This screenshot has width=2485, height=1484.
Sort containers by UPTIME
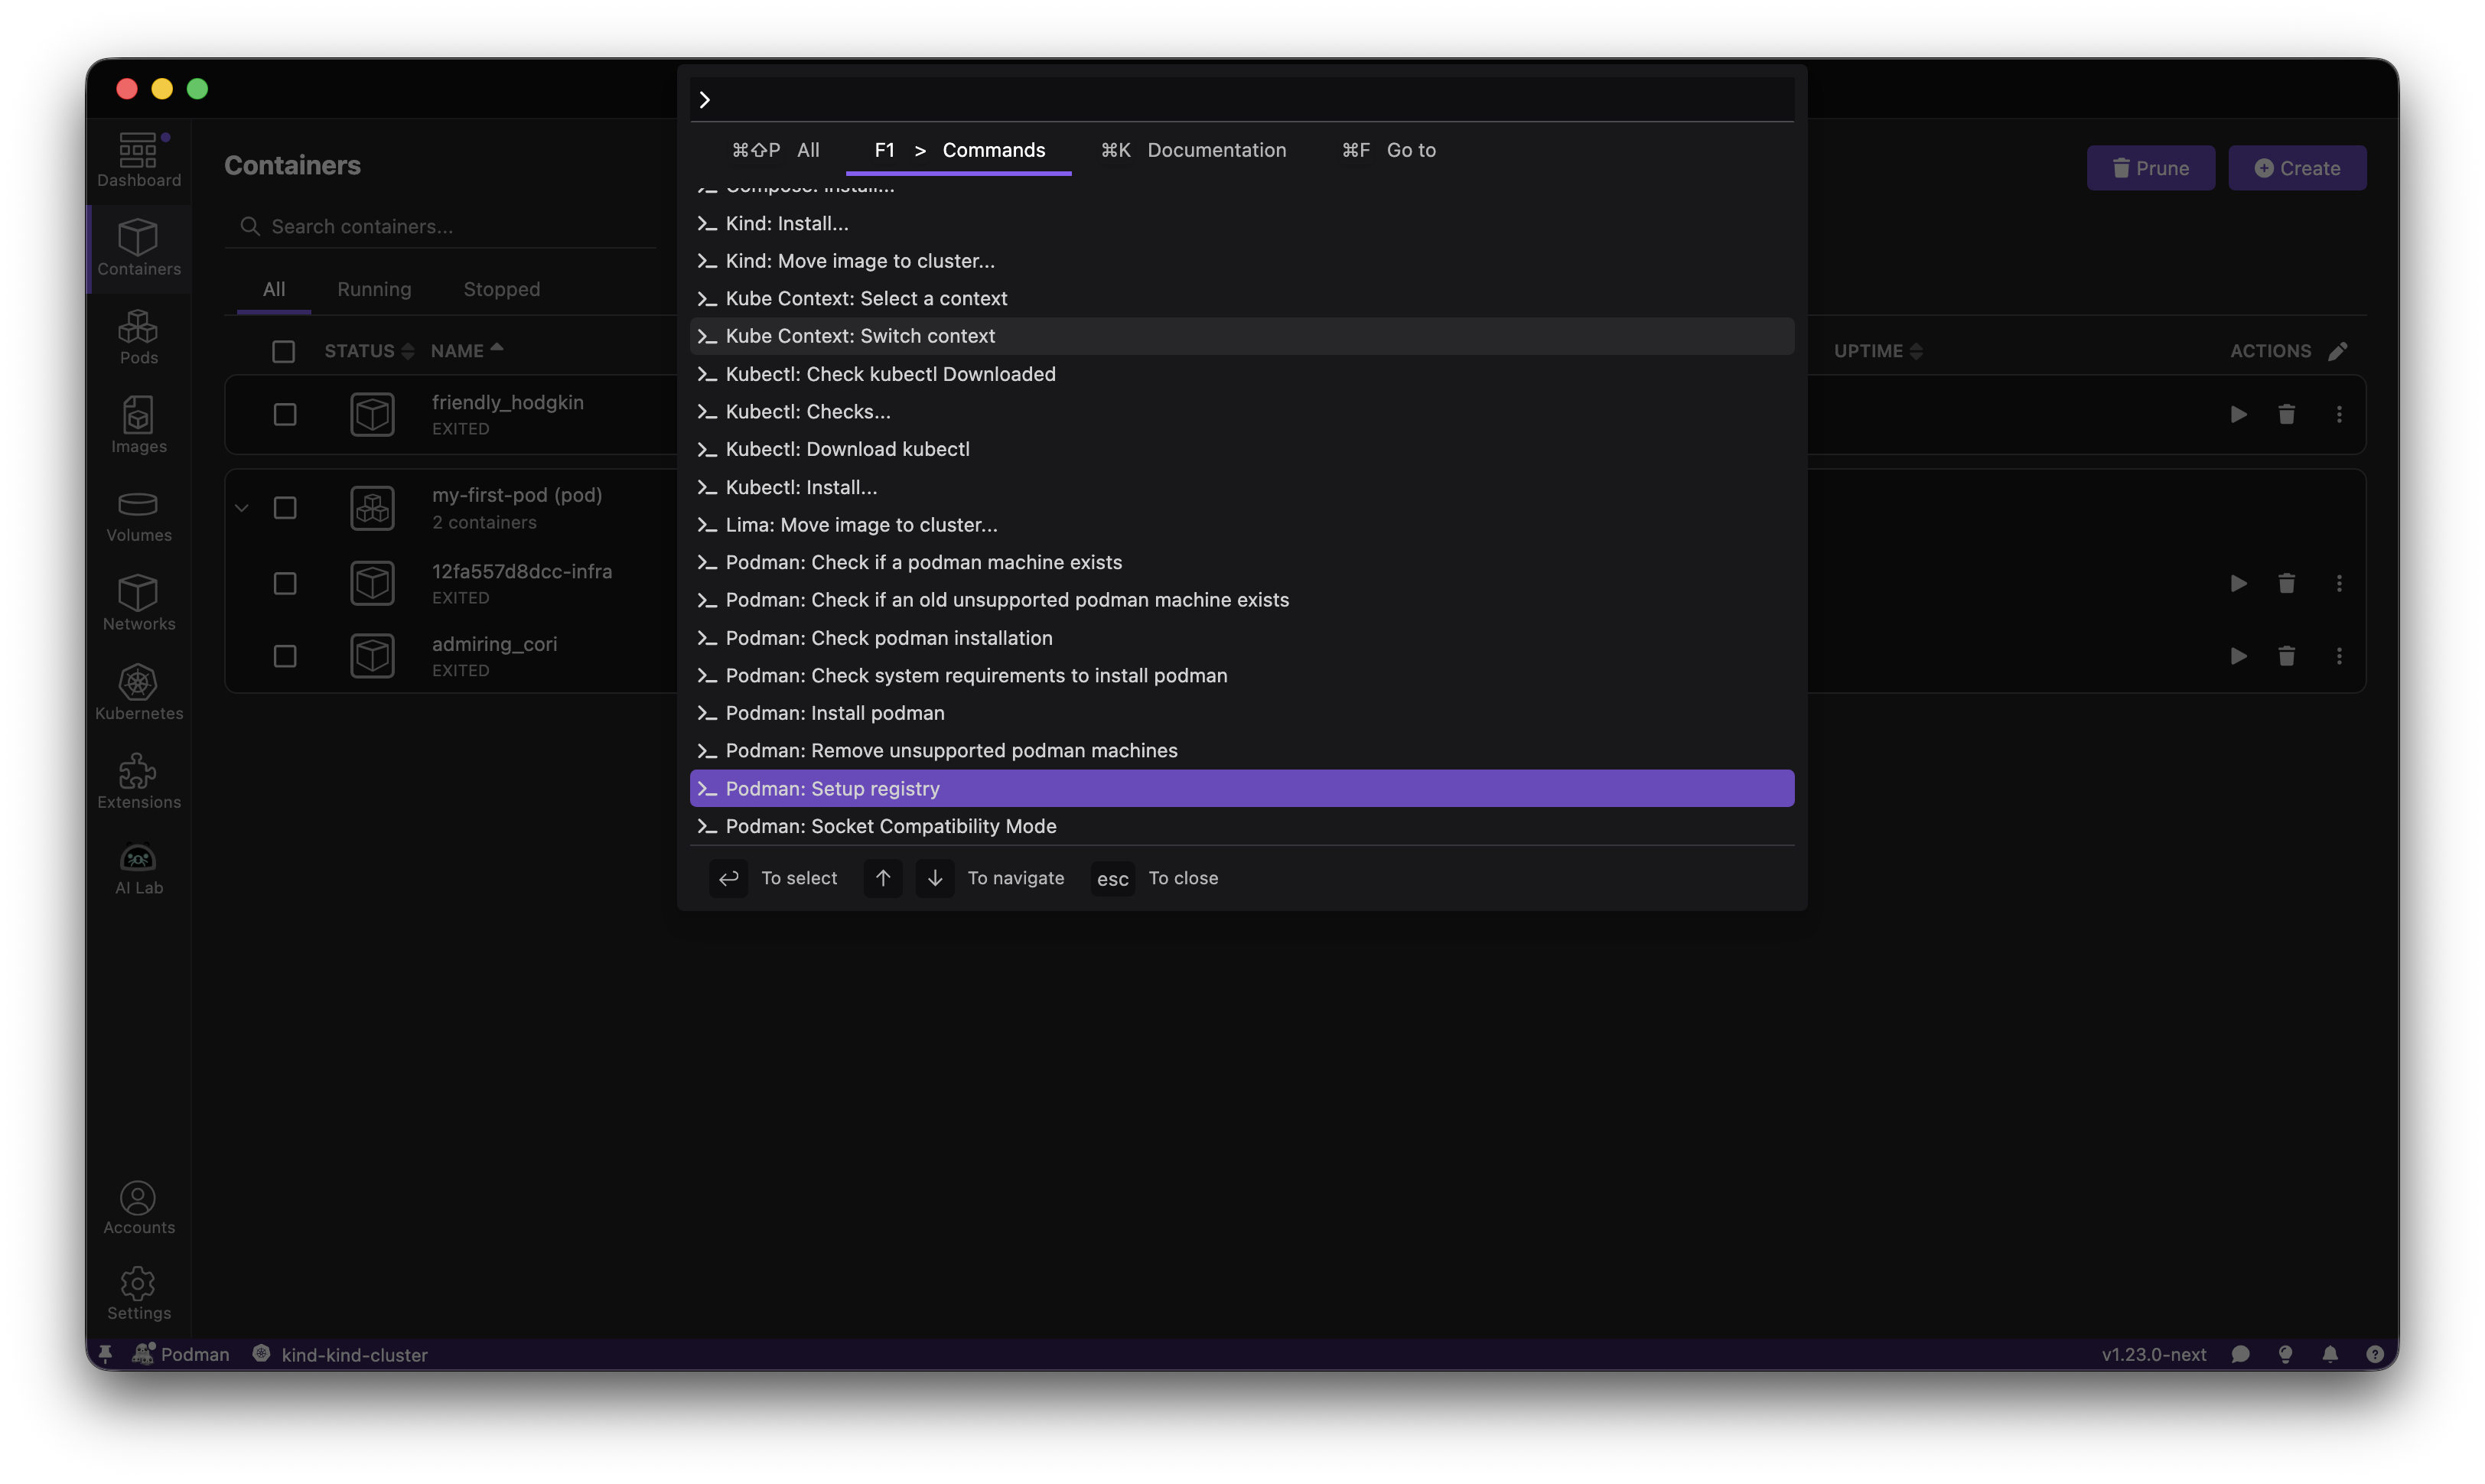[1877, 350]
